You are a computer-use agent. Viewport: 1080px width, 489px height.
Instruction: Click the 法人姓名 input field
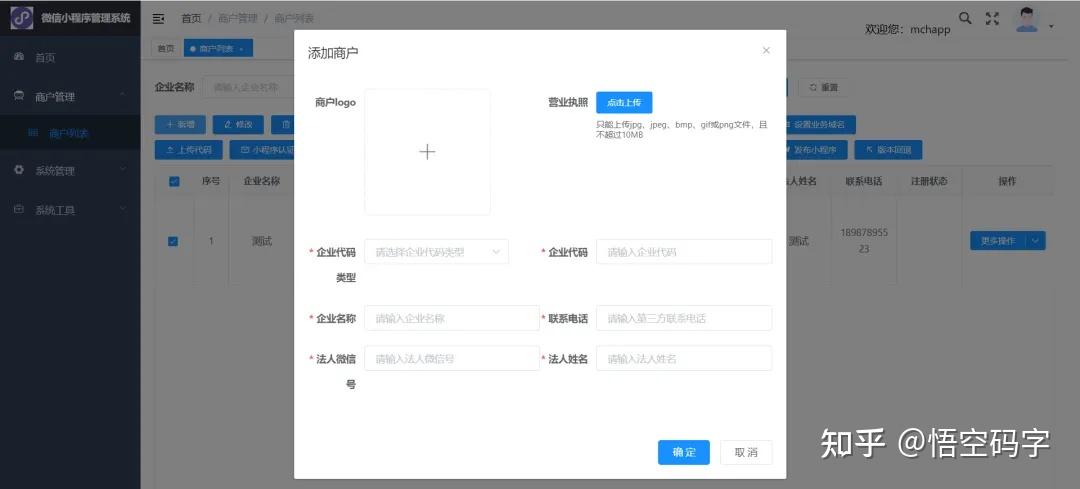[684, 359]
